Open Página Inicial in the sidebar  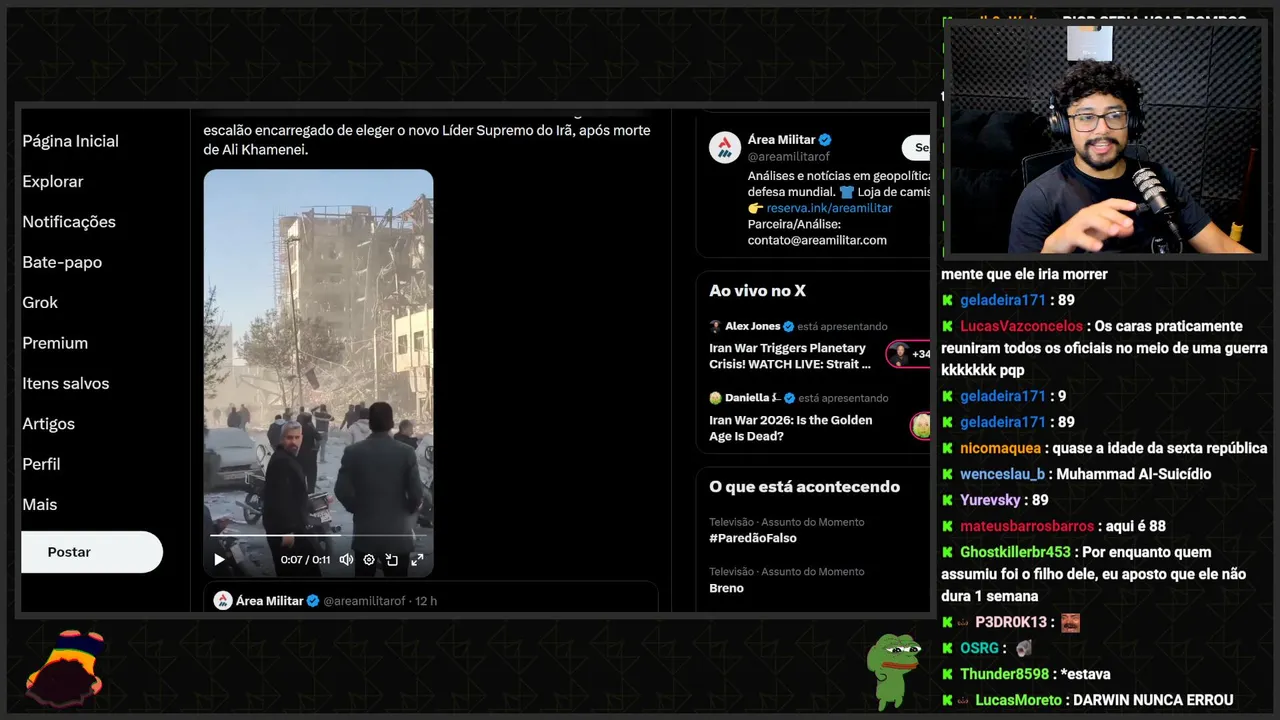pyautogui.click(x=70, y=141)
